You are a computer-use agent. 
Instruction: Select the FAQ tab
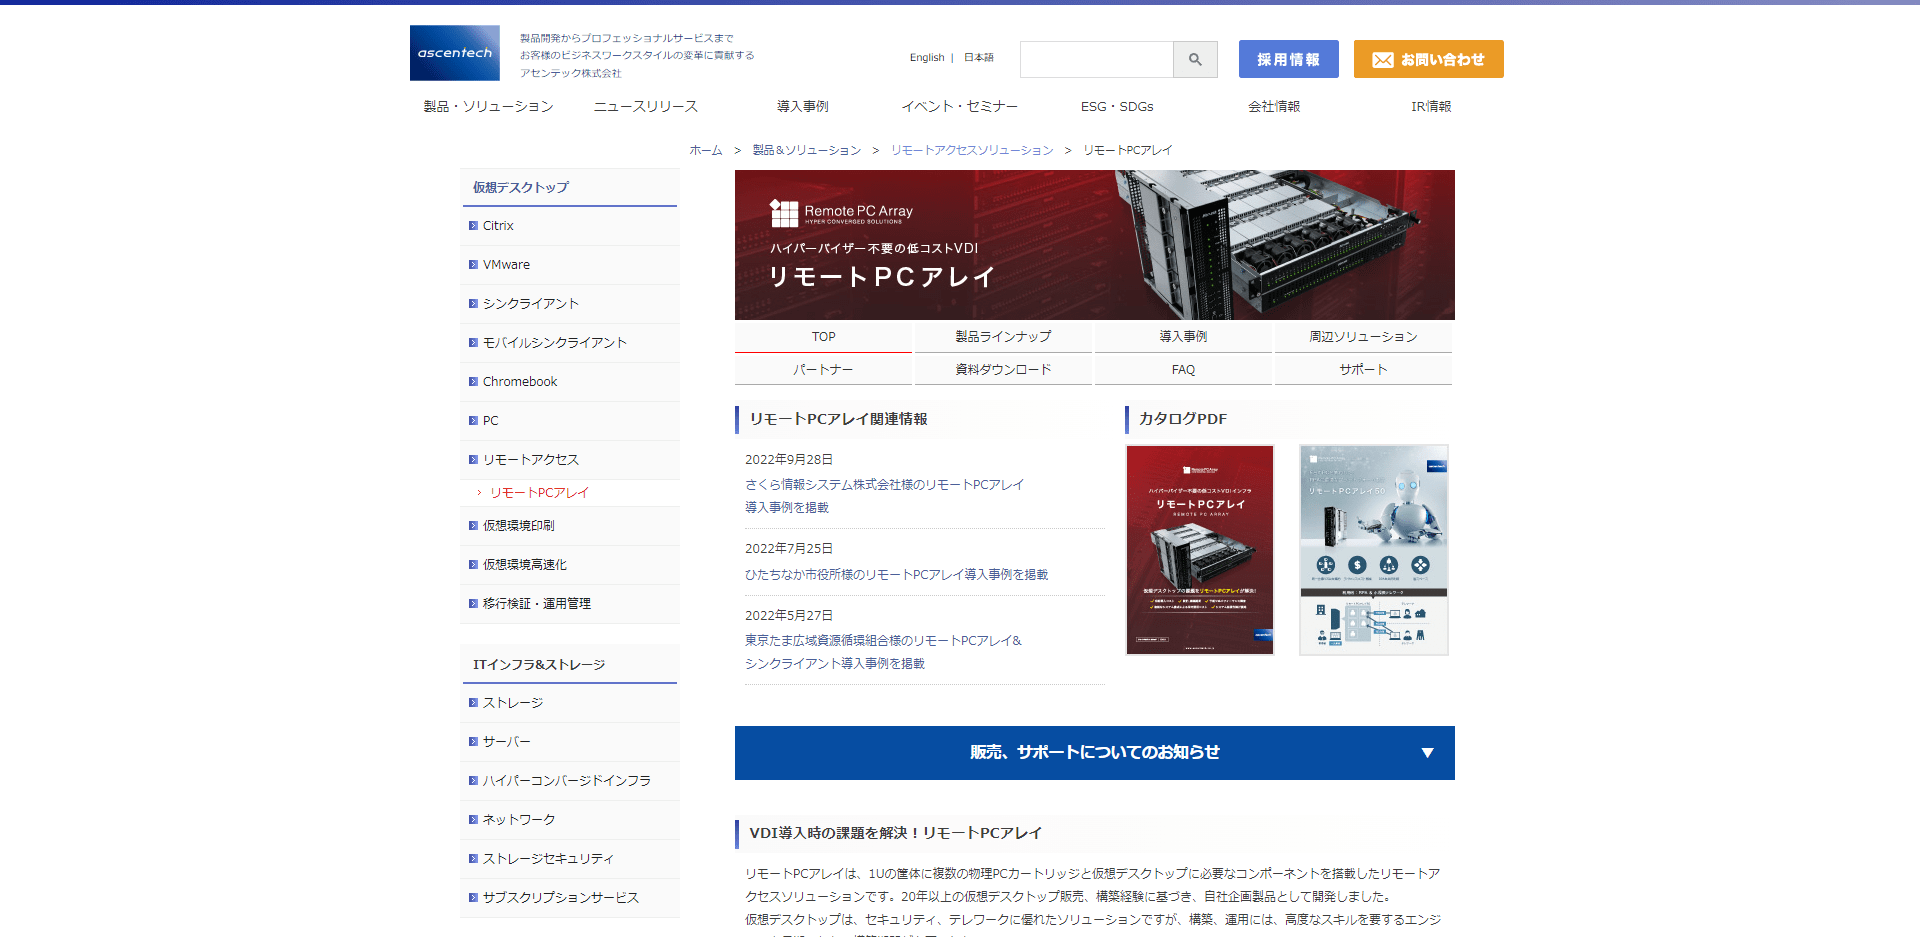click(1183, 370)
